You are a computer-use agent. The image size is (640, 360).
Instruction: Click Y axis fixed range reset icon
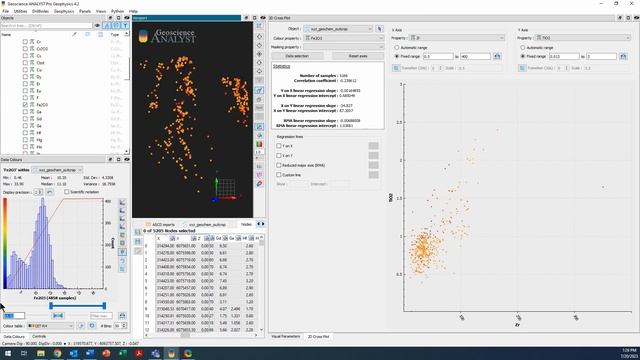pyautogui.click(x=623, y=56)
